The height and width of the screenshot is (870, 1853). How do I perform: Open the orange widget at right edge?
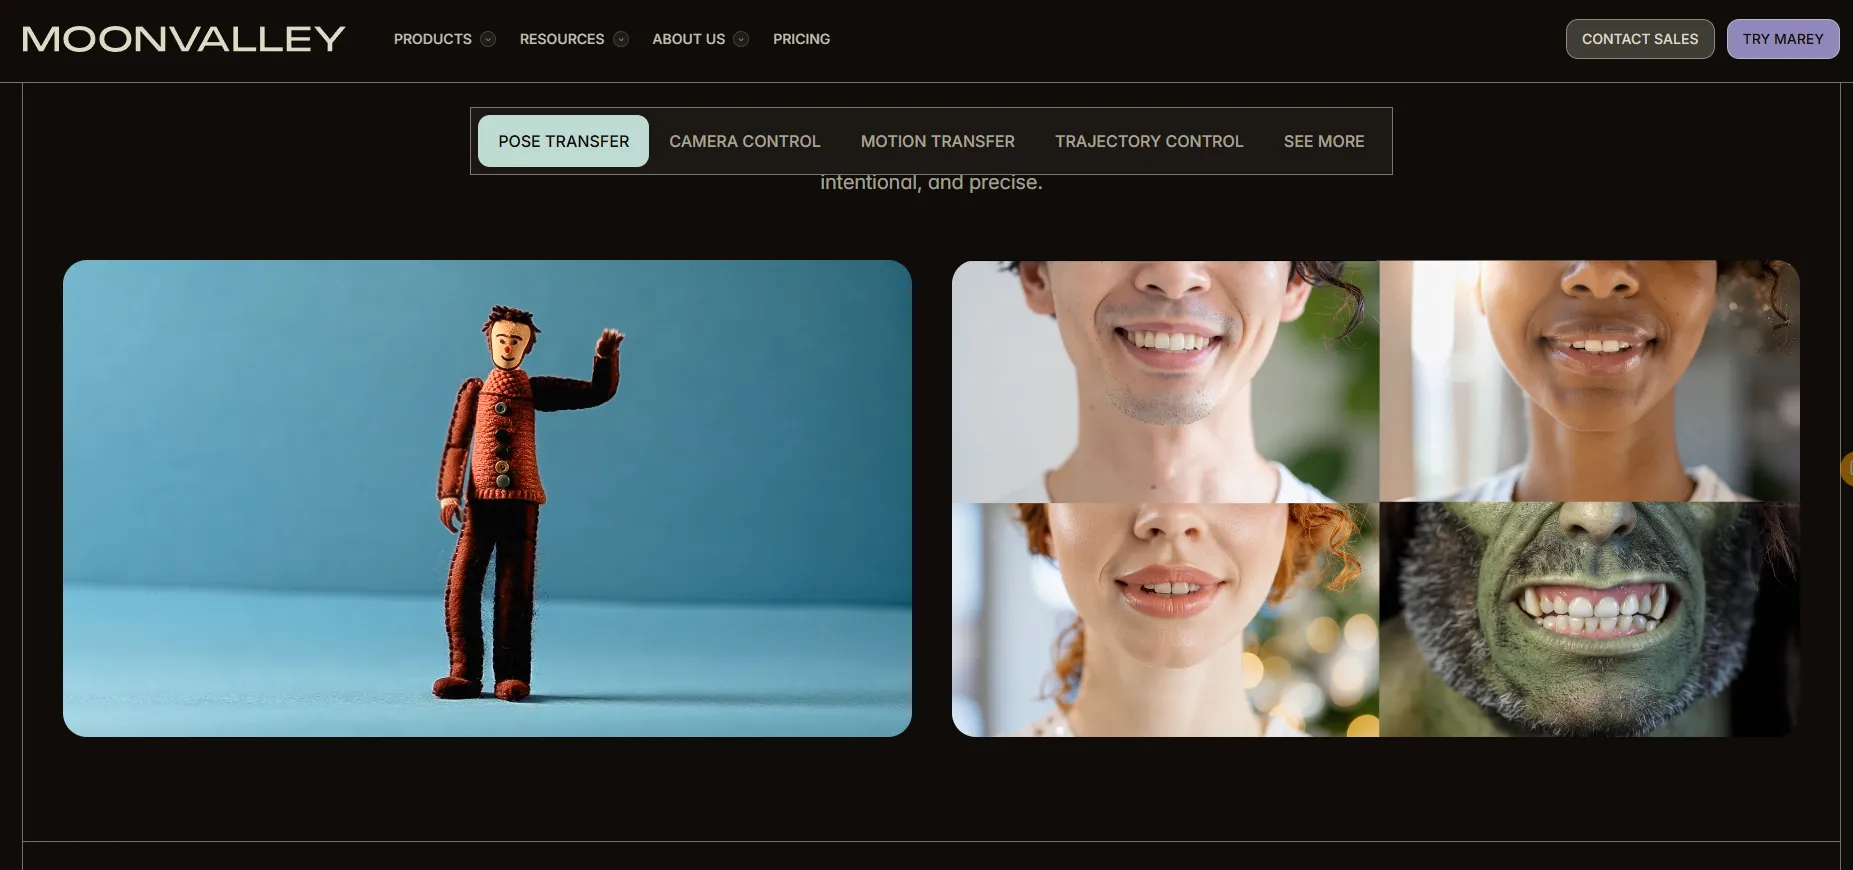[x=1846, y=468]
